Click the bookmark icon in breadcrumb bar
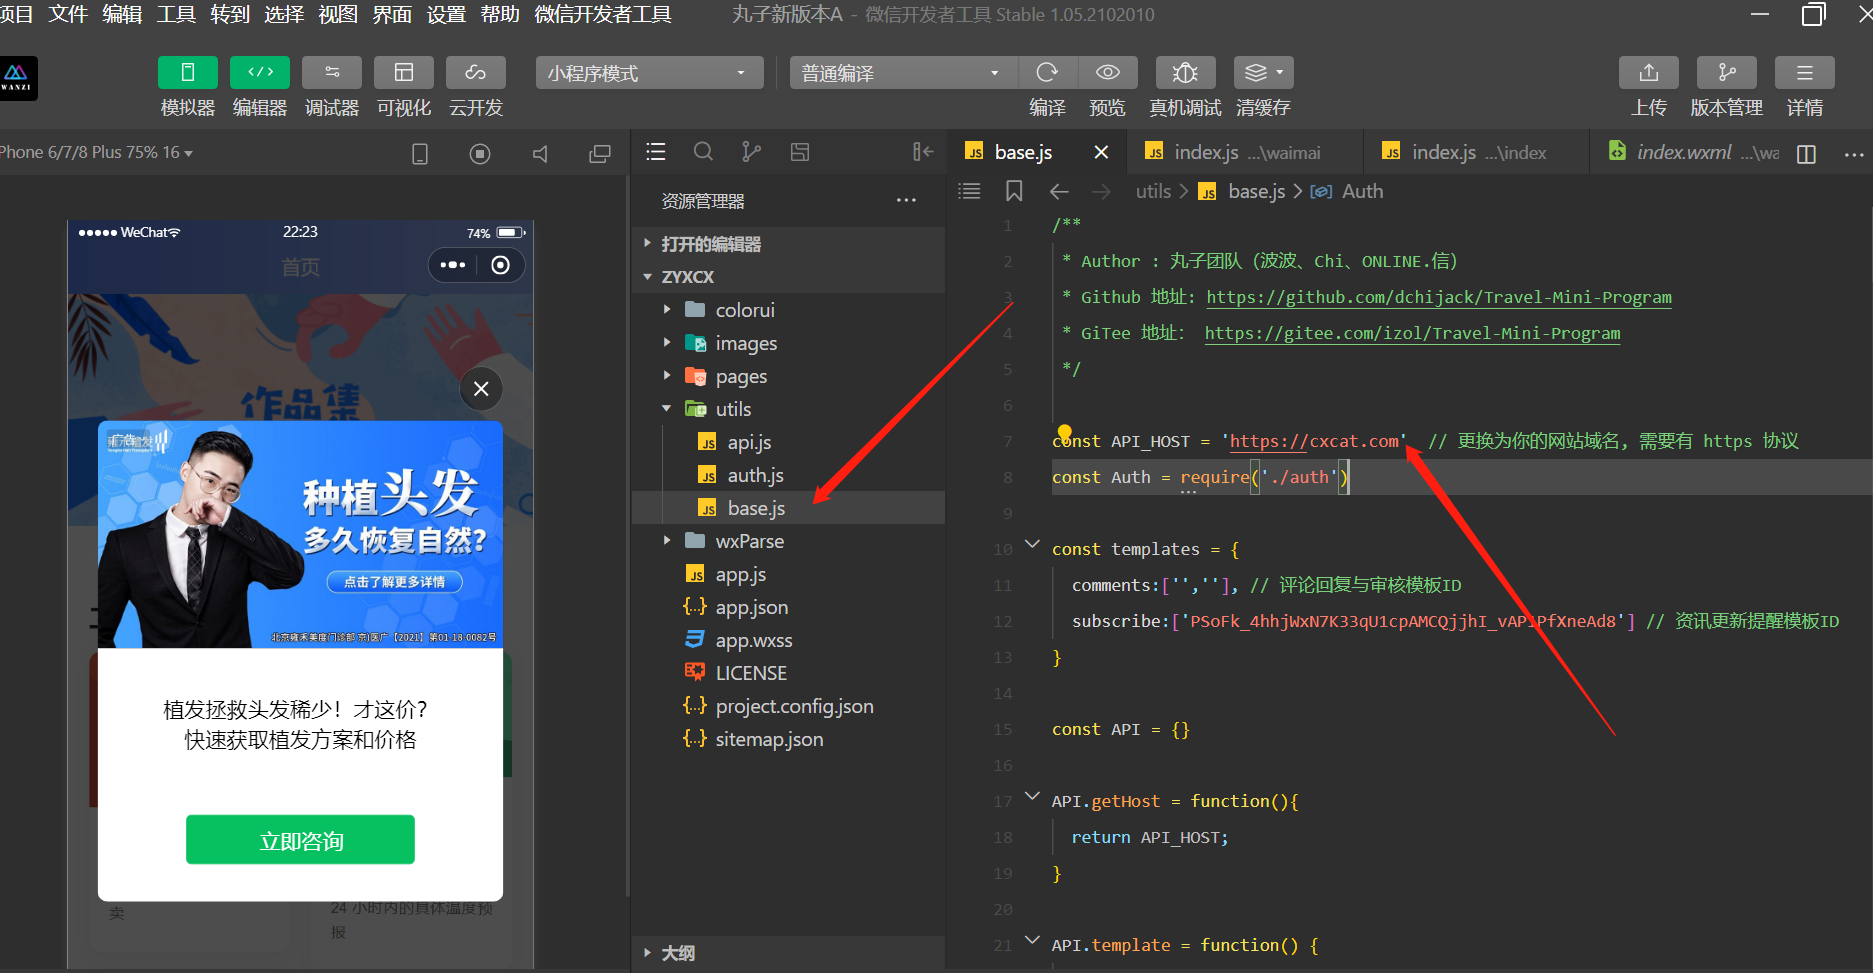Screen dimensions: 1873x973 1014,191
